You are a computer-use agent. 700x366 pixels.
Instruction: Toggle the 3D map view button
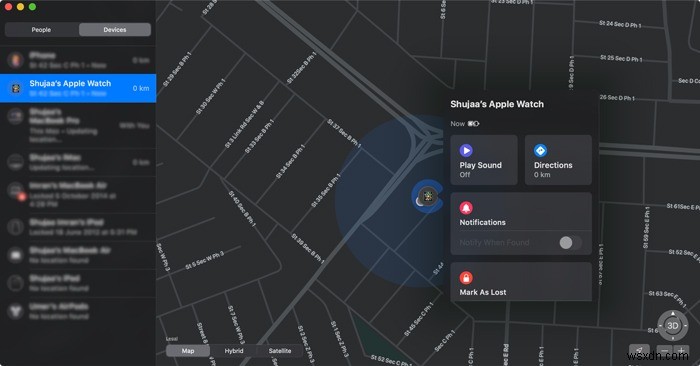672,326
